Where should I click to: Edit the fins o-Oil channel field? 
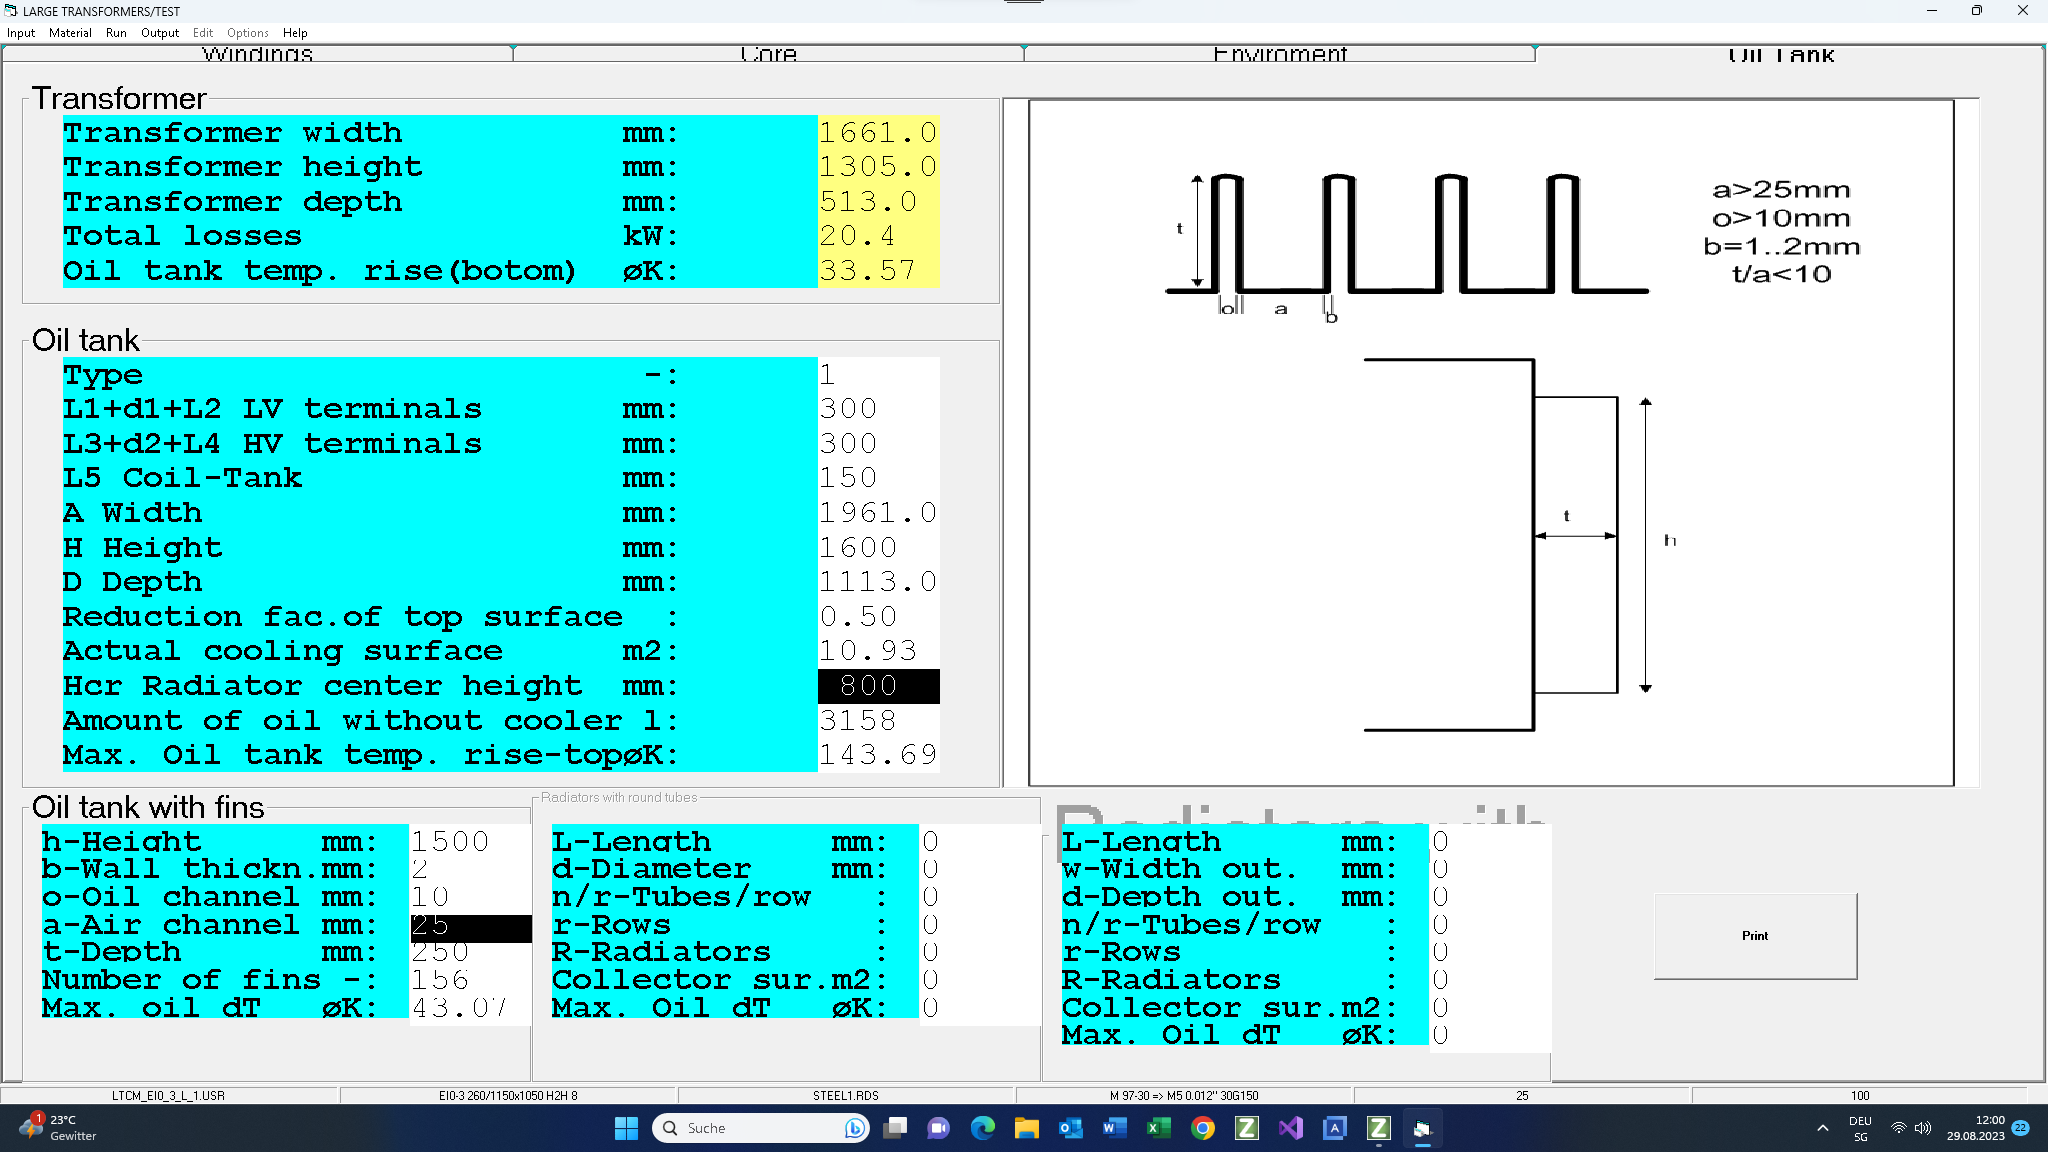click(x=470, y=898)
